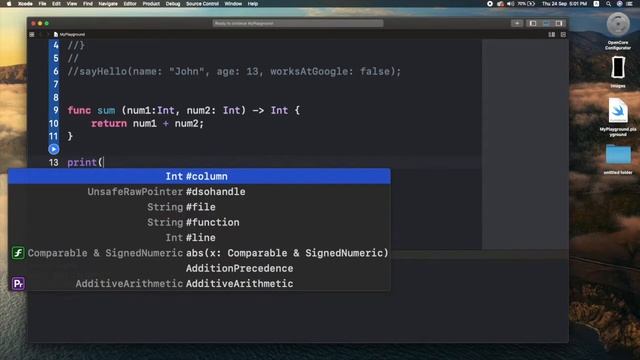Pick the abs(x:) function completion

[x=199, y=253]
